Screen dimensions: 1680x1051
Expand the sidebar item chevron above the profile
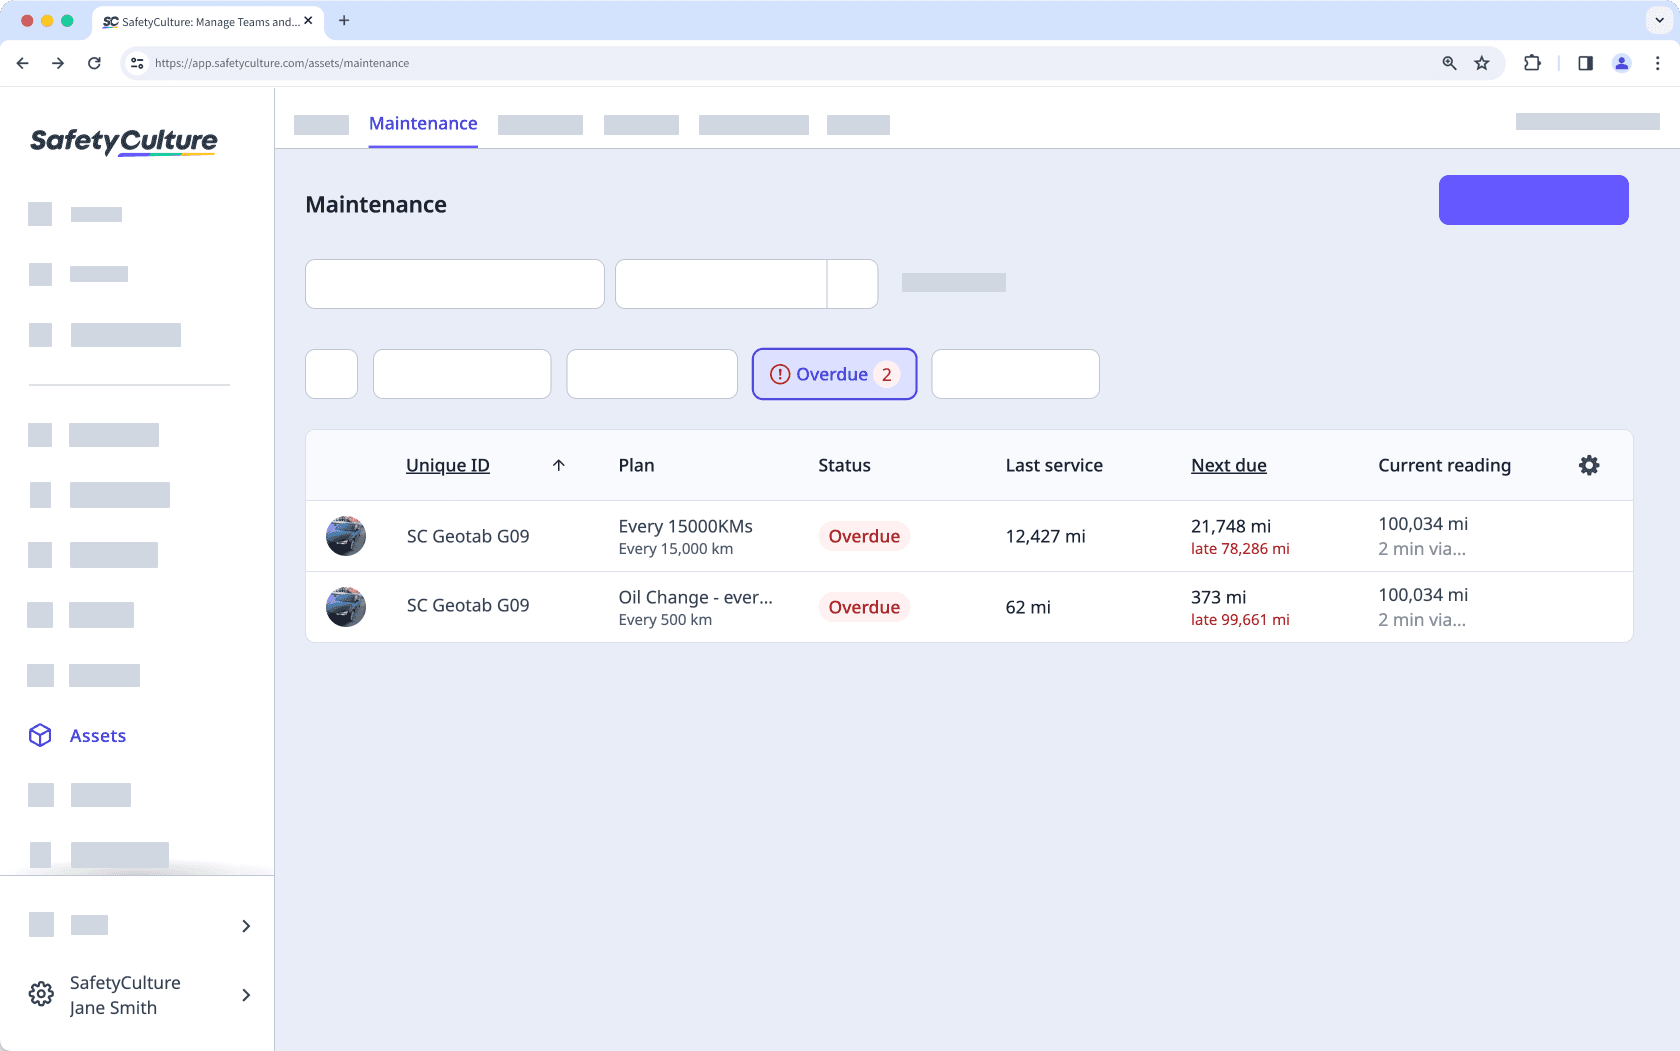coord(246,926)
